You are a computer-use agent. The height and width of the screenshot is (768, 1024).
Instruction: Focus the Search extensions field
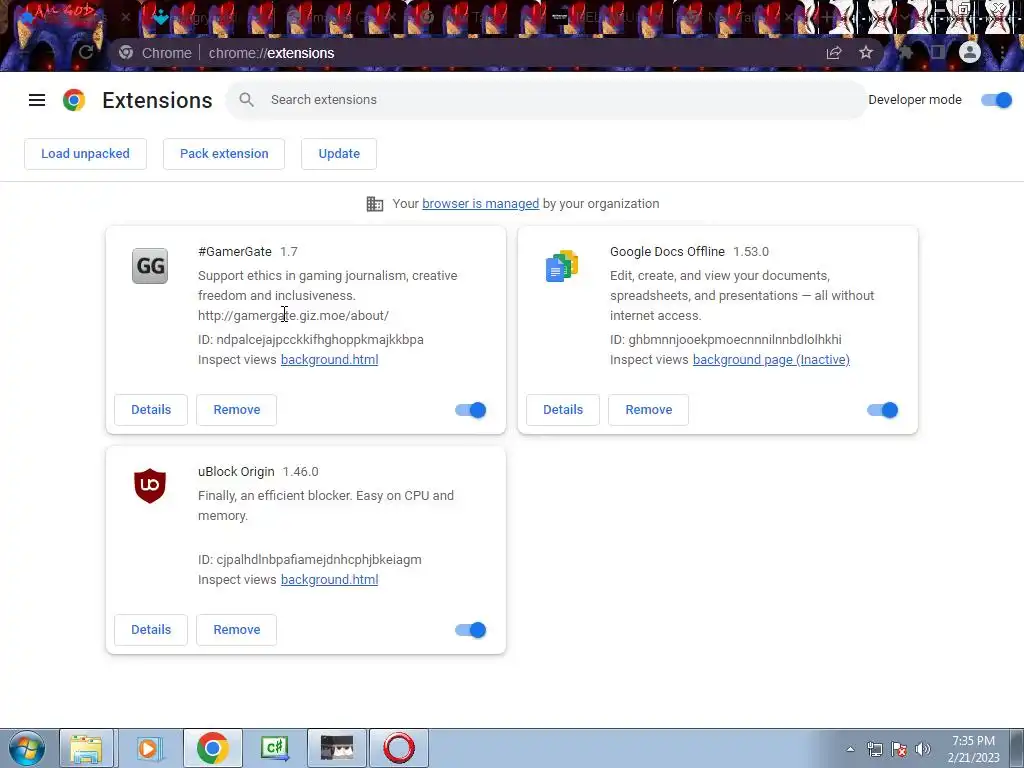tap(546, 100)
